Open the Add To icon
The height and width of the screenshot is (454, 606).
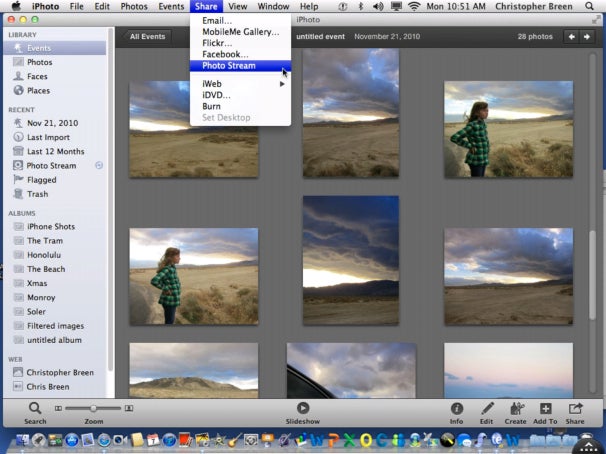pos(545,413)
